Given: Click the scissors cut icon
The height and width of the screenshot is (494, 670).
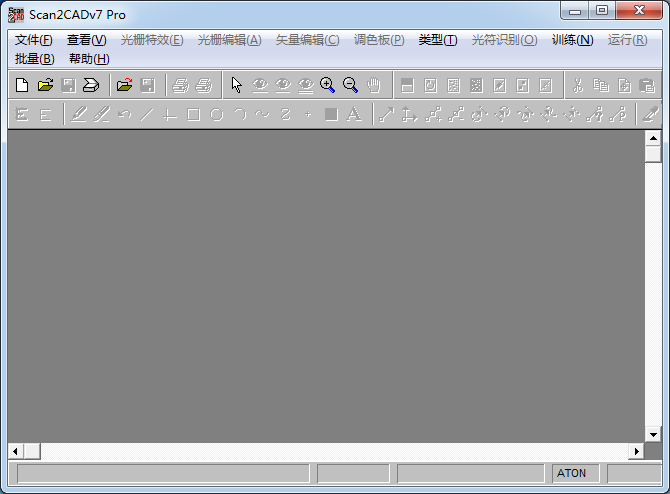Looking at the screenshot, I should (x=577, y=85).
